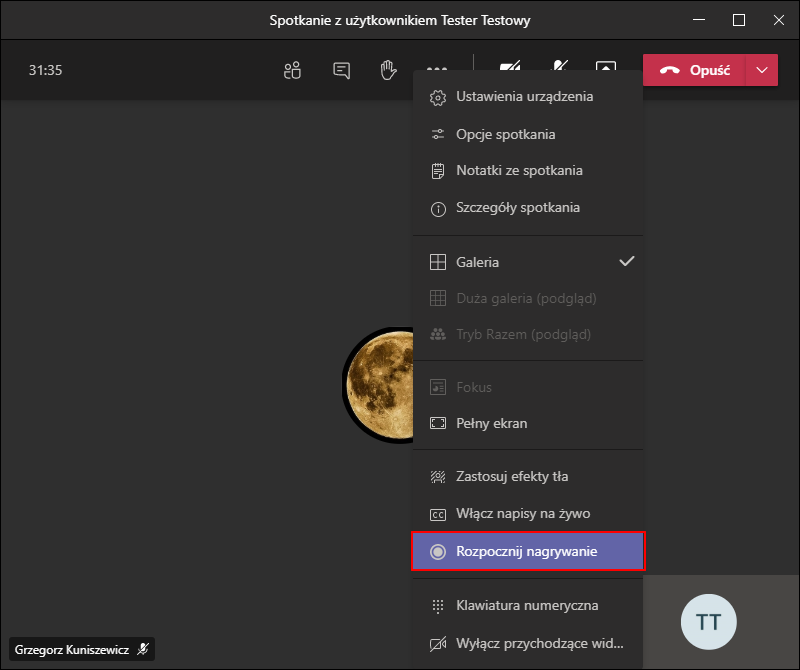Enable Włącz napisy na żywo
Image resolution: width=800 pixels, height=670 pixels.
pyautogui.click(x=528, y=514)
